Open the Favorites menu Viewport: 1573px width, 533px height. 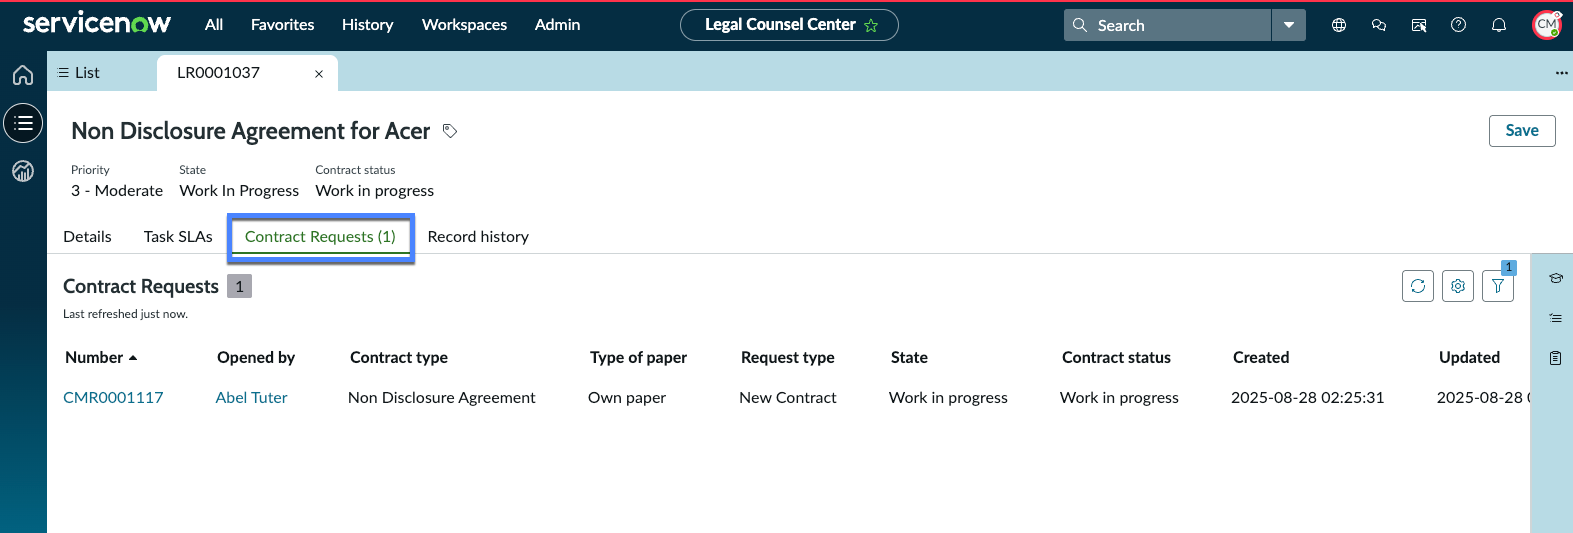coord(282,25)
